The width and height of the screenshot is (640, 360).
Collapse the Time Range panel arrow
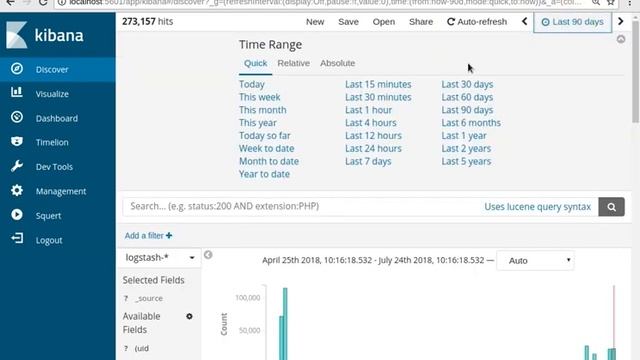point(621,39)
